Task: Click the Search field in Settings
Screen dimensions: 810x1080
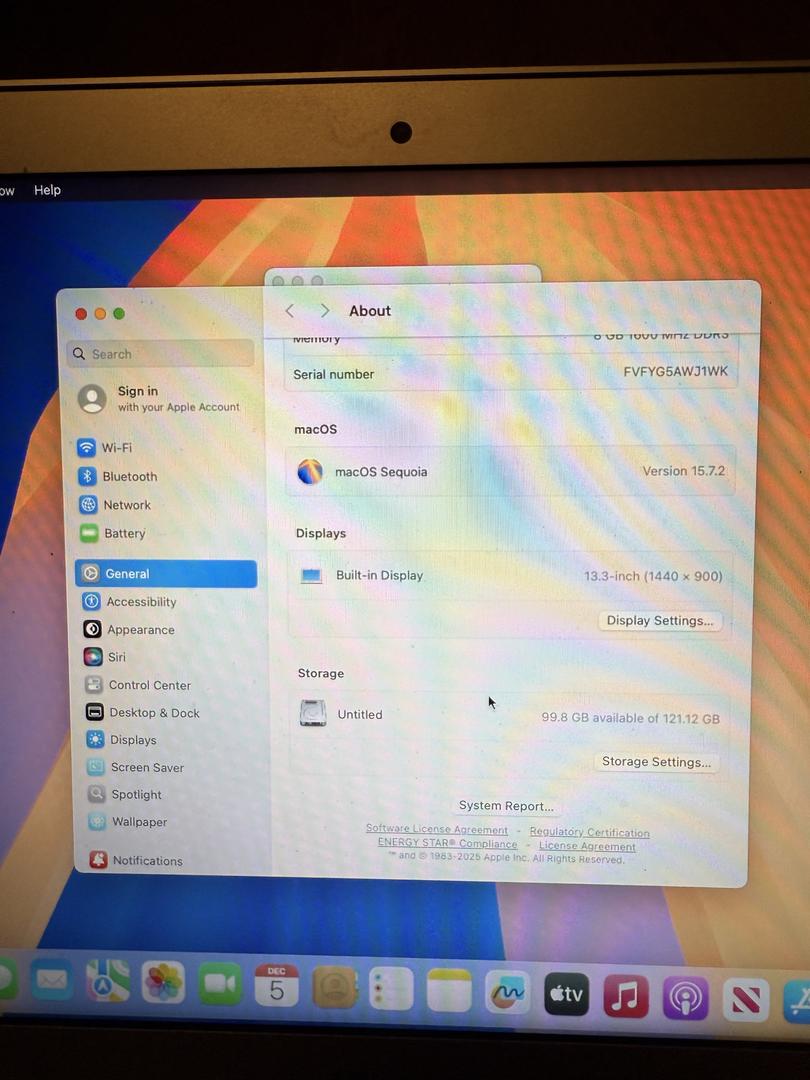Action: click(160, 354)
